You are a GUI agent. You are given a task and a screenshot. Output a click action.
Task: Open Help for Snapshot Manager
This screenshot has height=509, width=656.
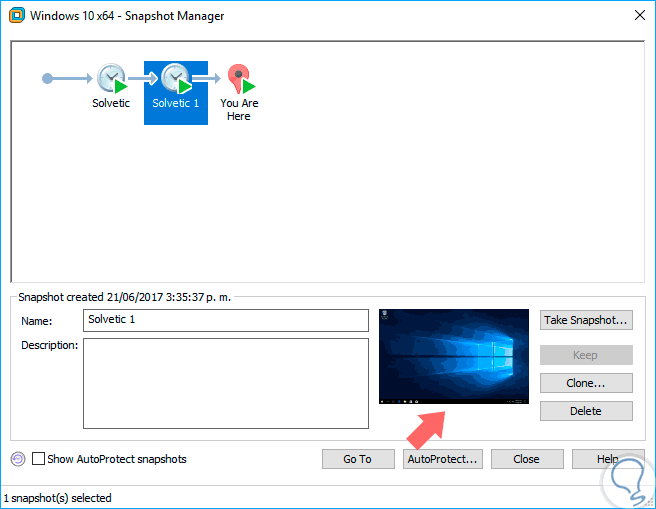coord(608,459)
